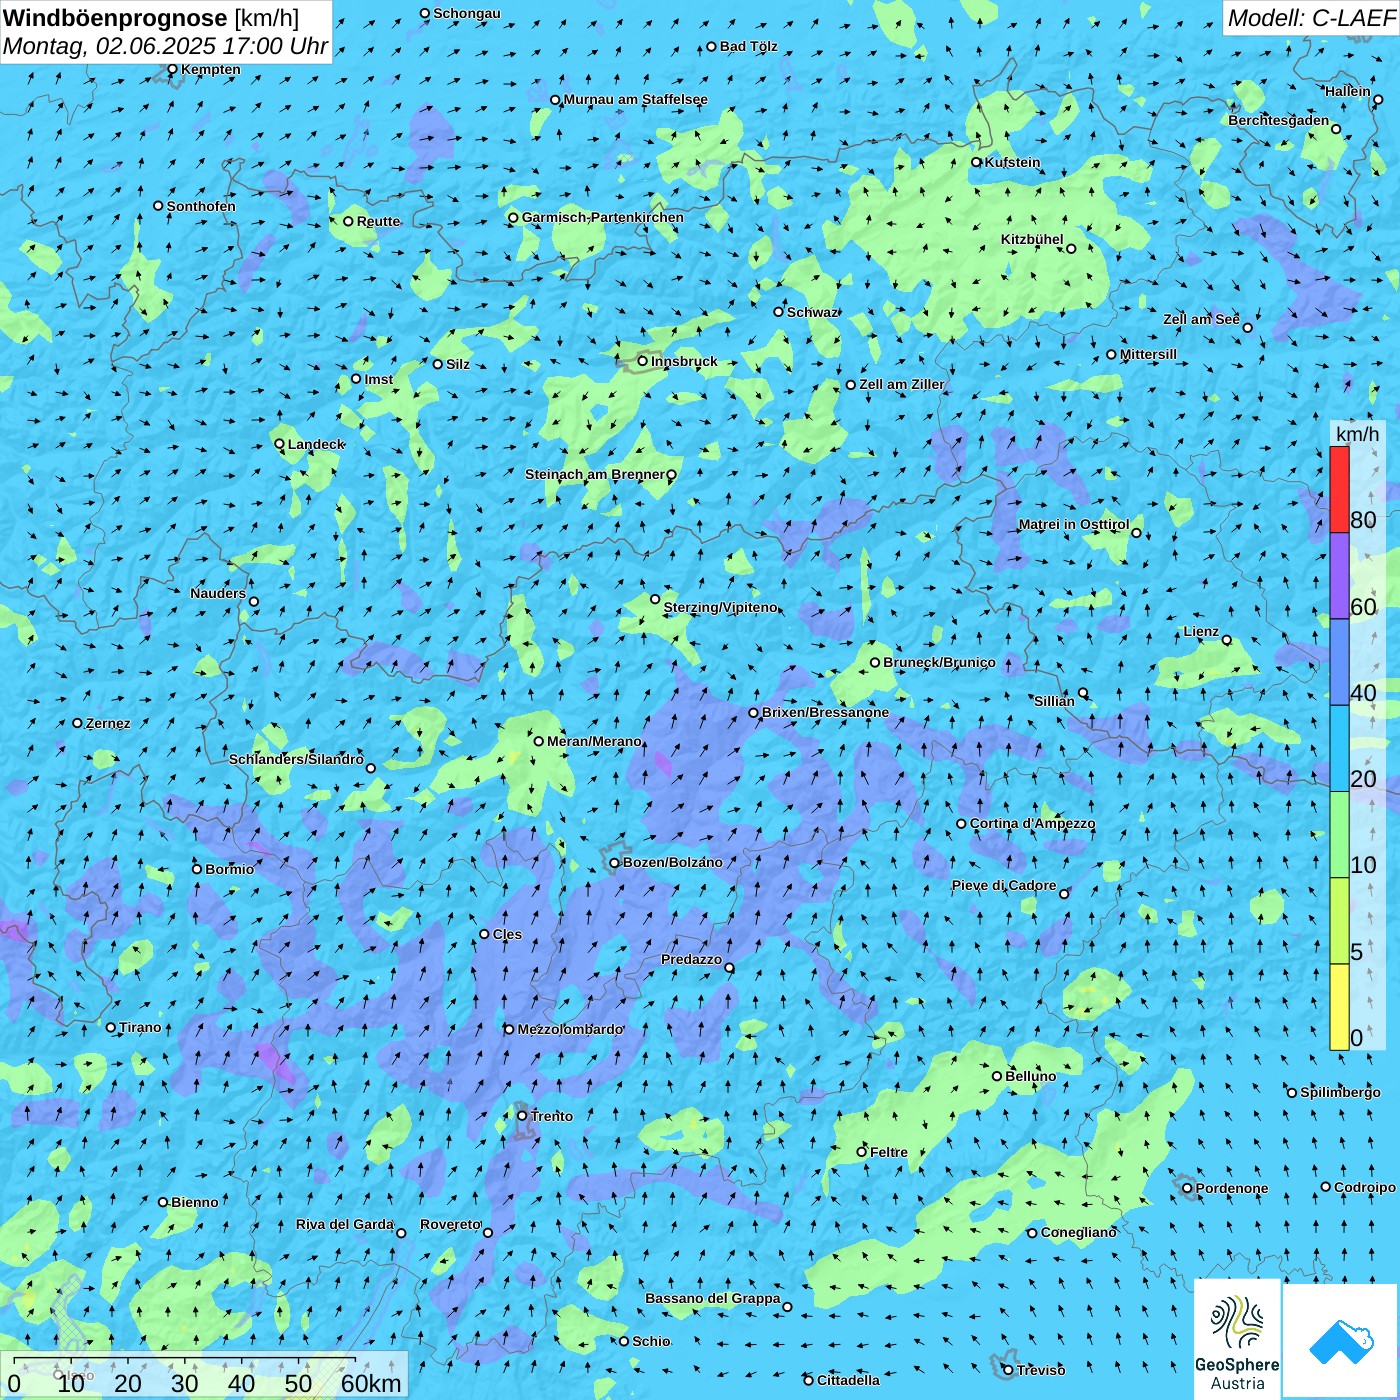Click the date 'Montag, 02.06.2025 17:00 Uhr'
1400x1400 pixels.
(165, 46)
